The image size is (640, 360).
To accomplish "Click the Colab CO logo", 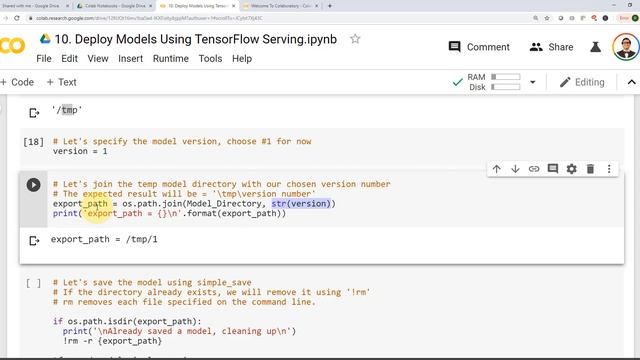I will coord(13,46).
